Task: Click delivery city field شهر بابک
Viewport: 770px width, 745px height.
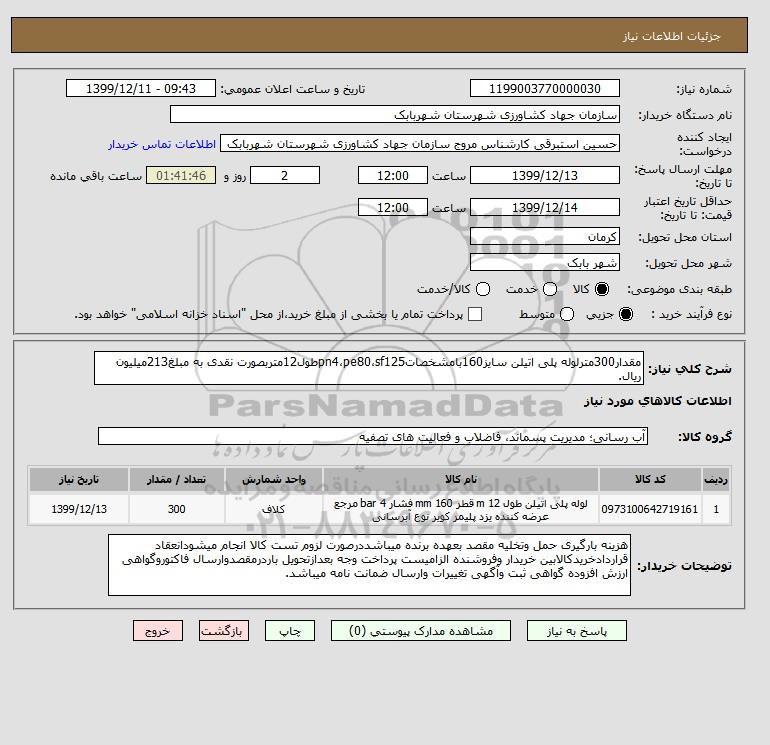Action: pyautogui.click(x=545, y=262)
